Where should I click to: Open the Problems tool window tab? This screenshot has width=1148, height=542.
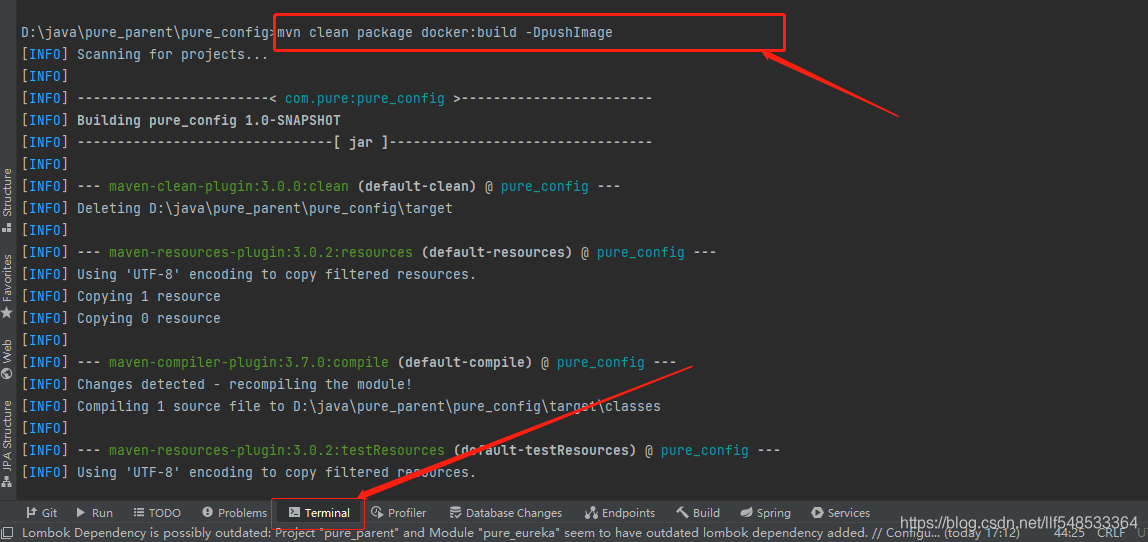pos(234,513)
